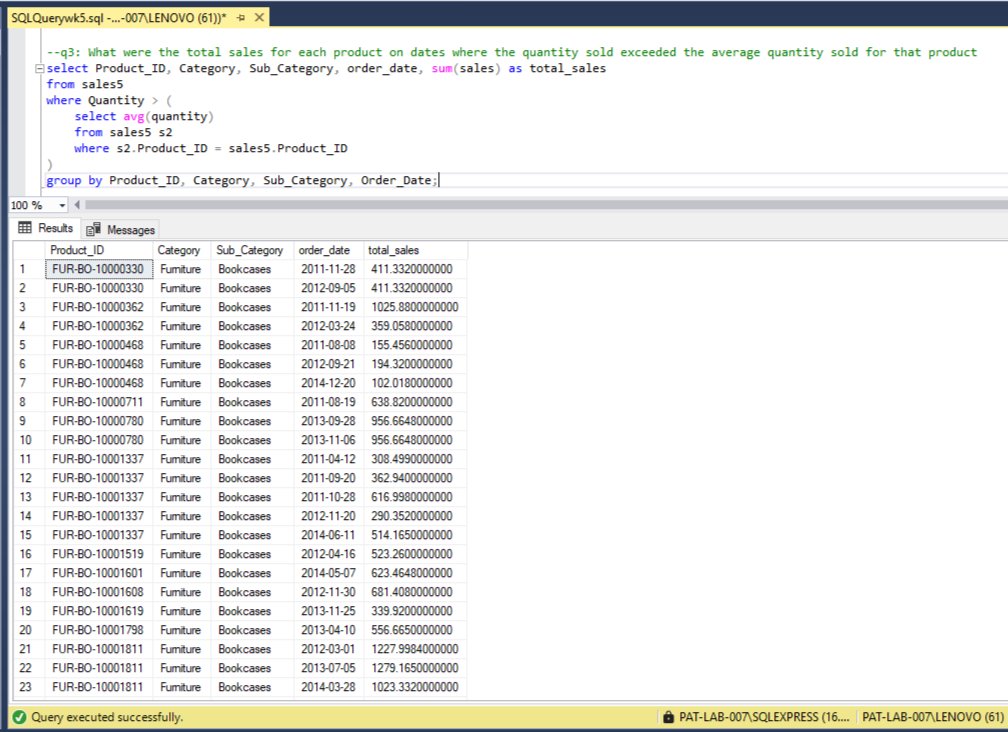Image resolution: width=1008 pixels, height=732 pixels.
Task: Select the Category column header
Action: pos(182,250)
